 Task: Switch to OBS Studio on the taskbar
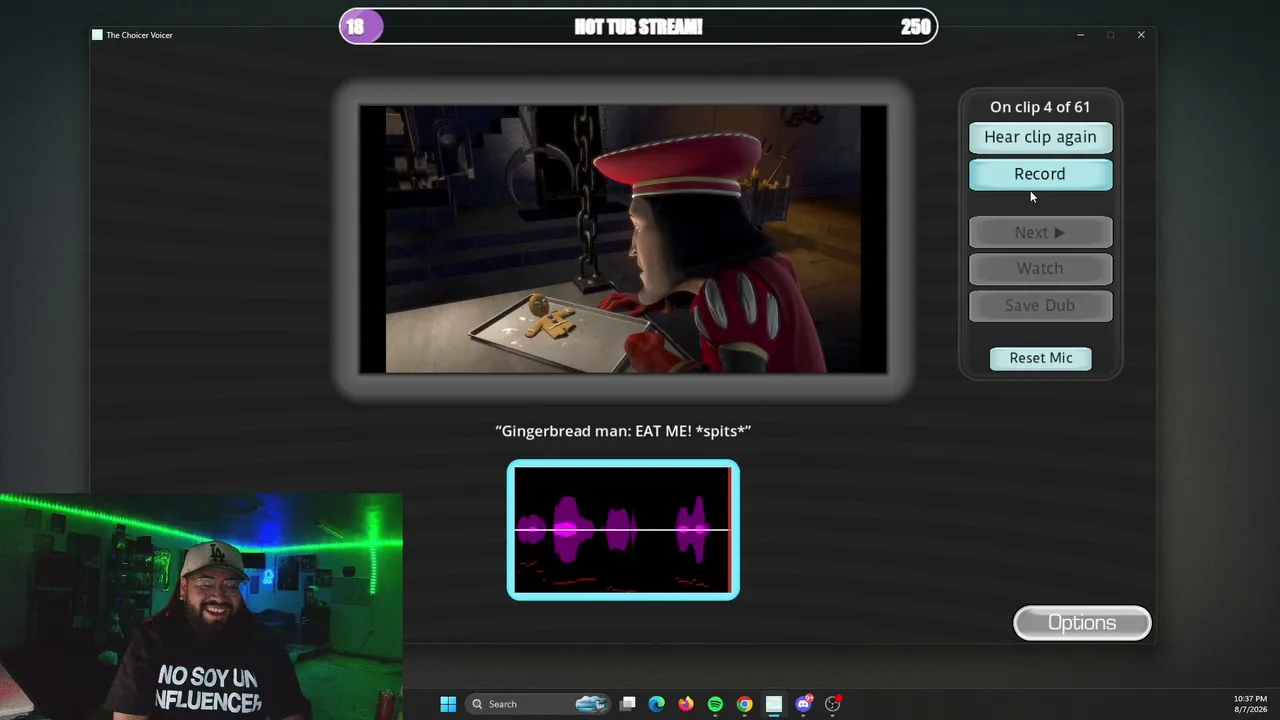(833, 704)
